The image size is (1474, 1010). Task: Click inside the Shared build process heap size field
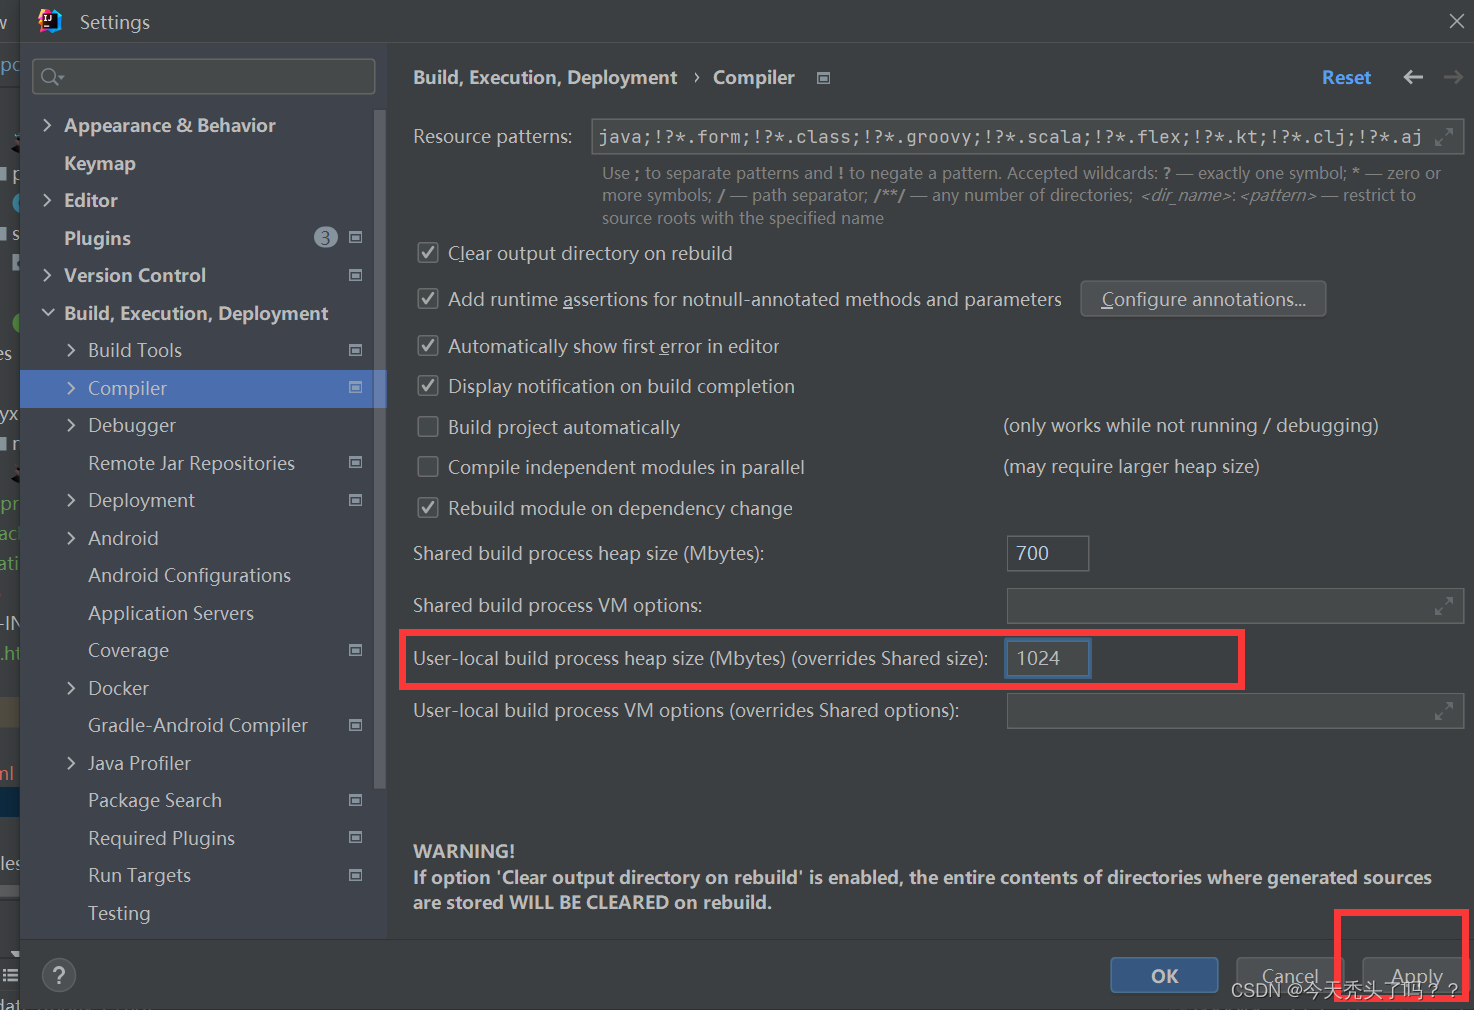pos(1047,553)
